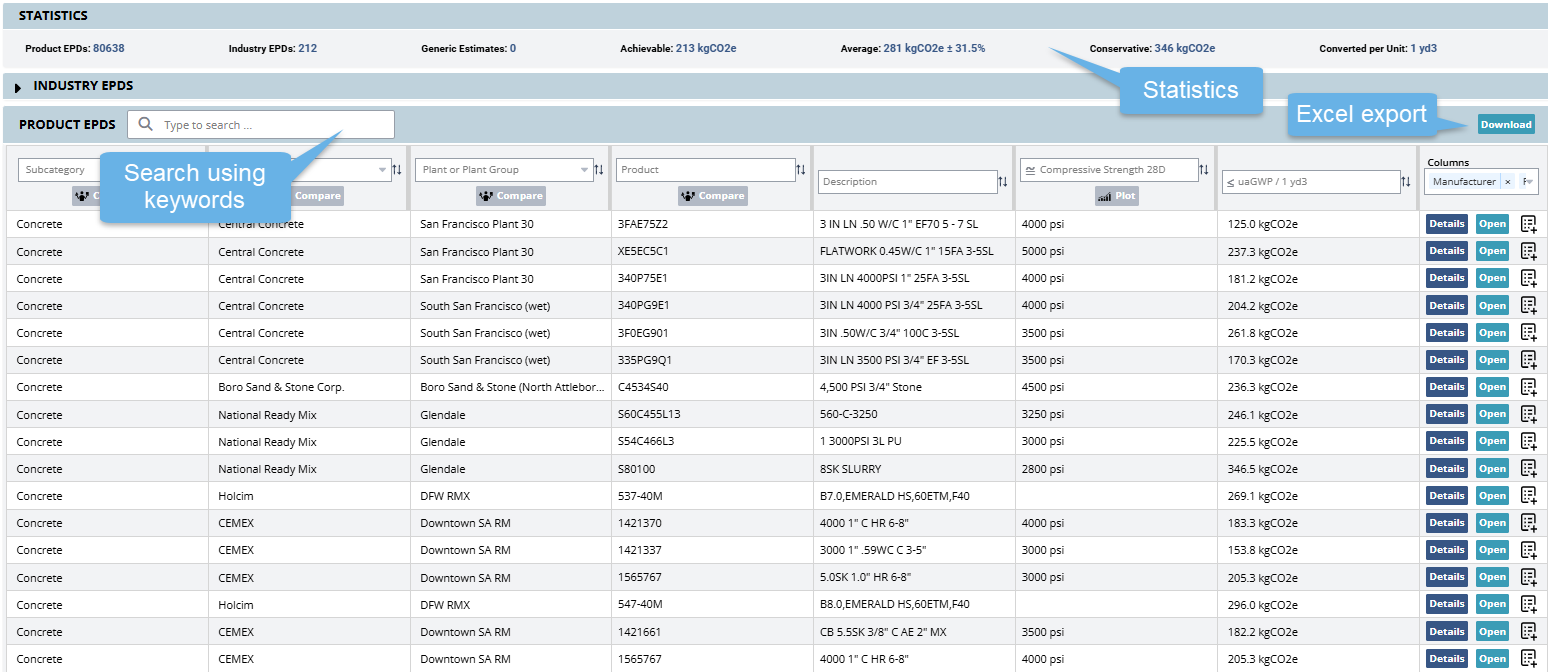
Task: Open the EPD for product XE5EC5C1
Action: (1492, 251)
